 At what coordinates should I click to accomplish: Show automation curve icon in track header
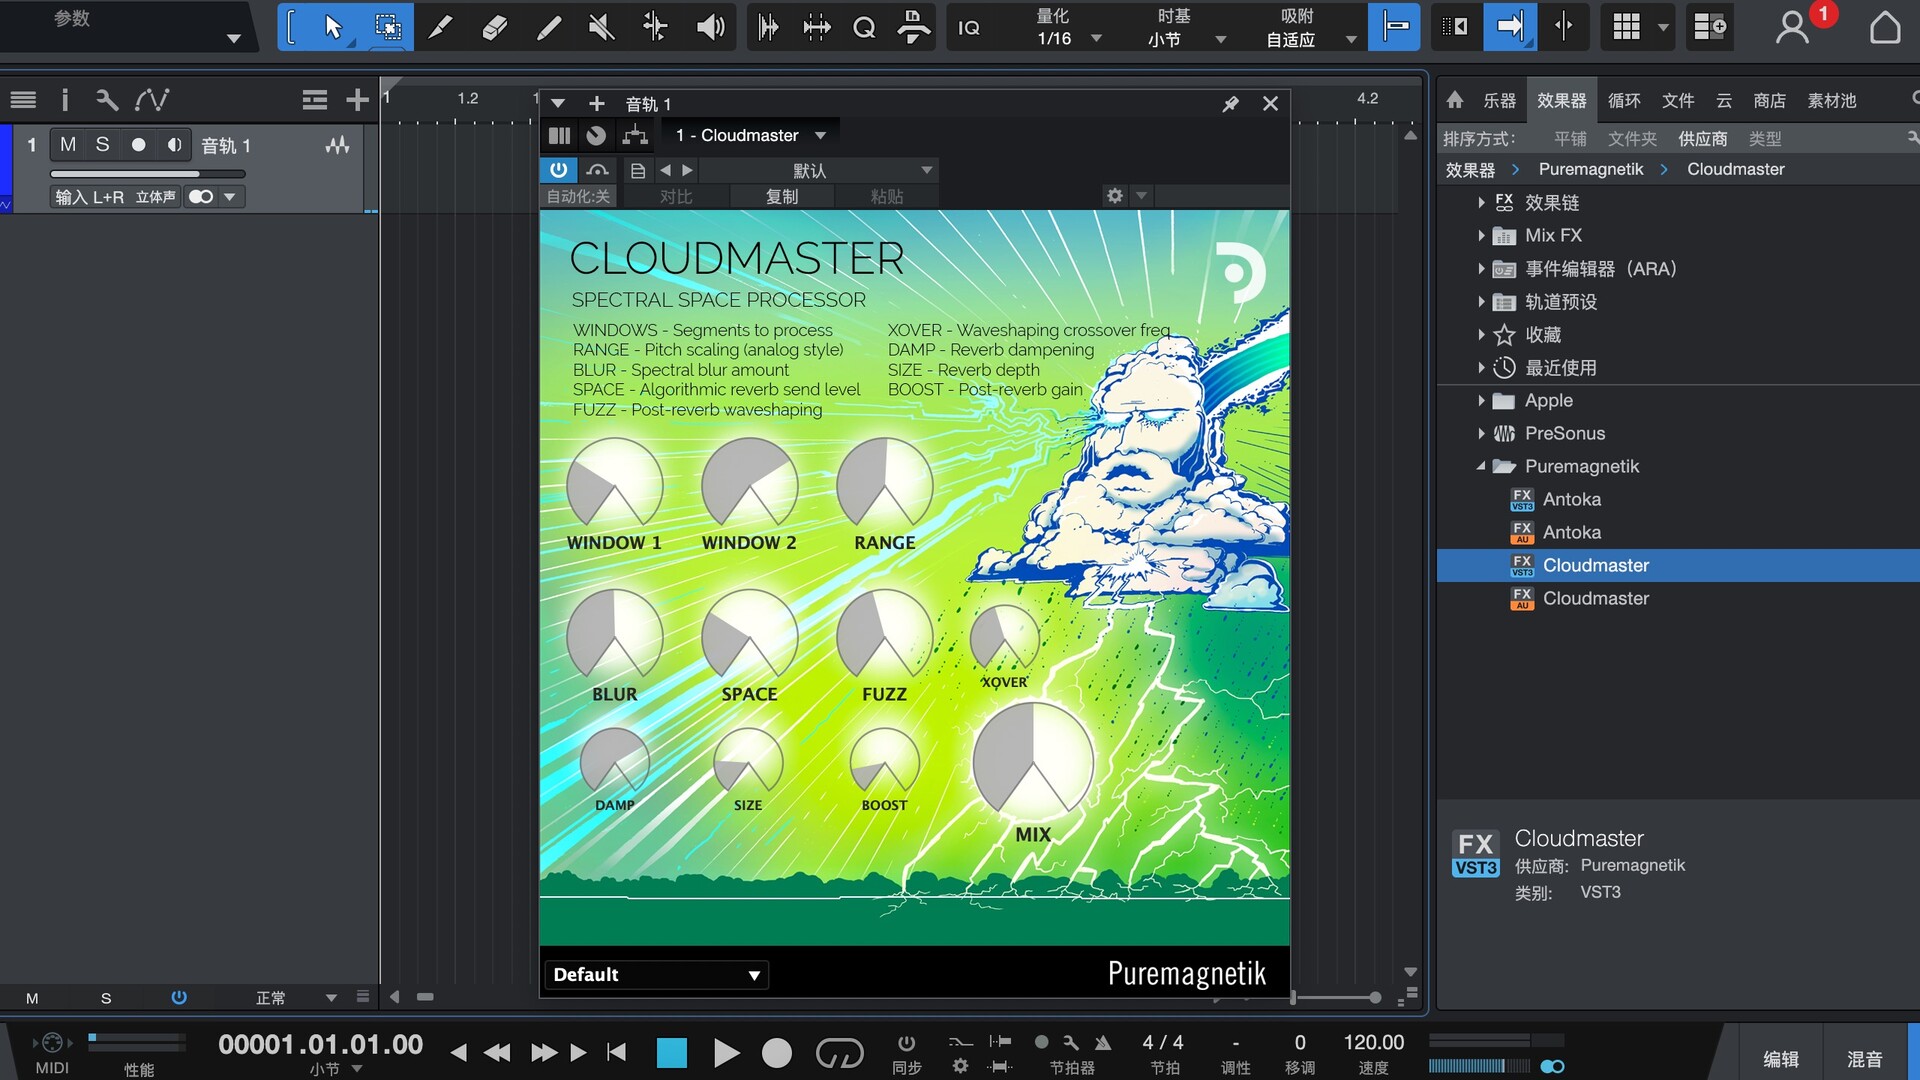pyautogui.click(x=152, y=100)
